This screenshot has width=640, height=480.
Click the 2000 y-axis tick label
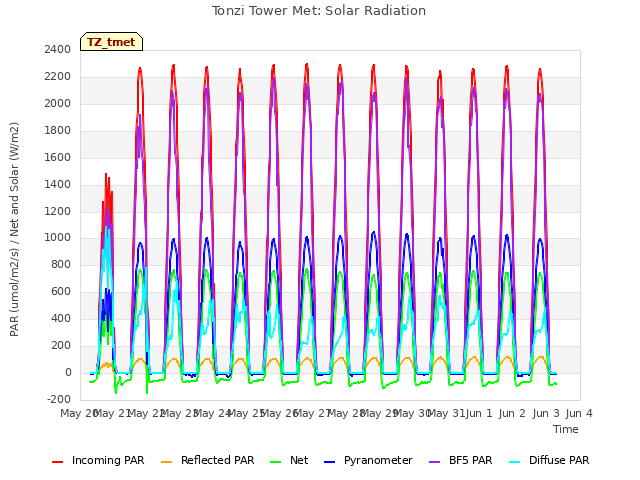(58, 103)
